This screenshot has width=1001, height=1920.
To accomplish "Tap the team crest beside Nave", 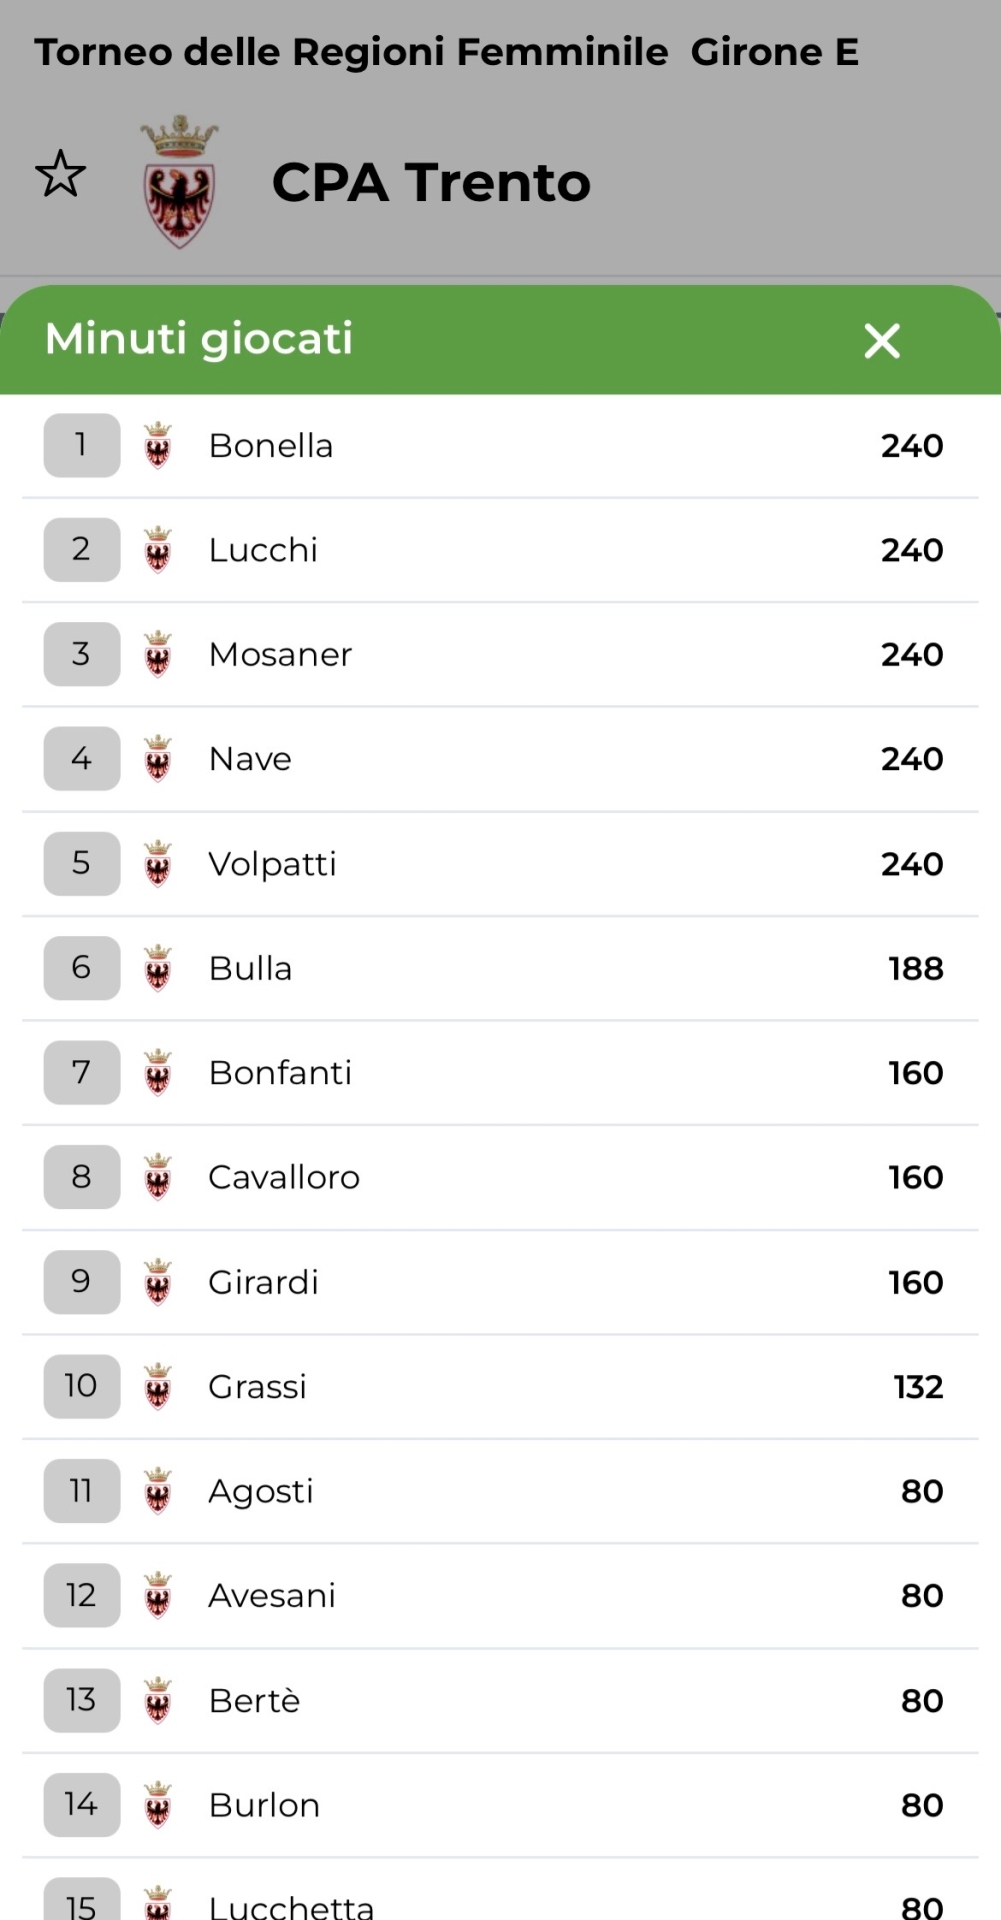I will (158, 759).
